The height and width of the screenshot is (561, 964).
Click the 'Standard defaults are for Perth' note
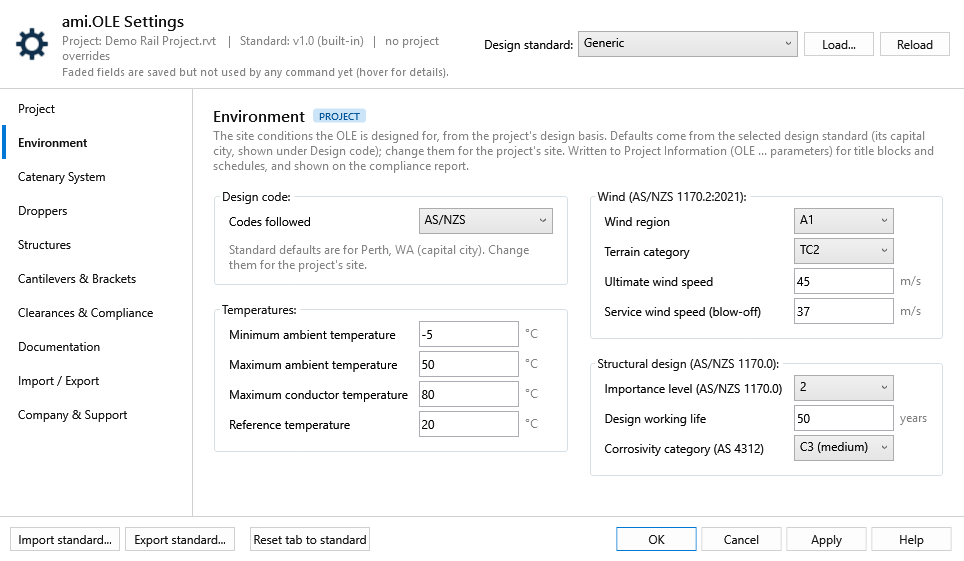coord(379,257)
